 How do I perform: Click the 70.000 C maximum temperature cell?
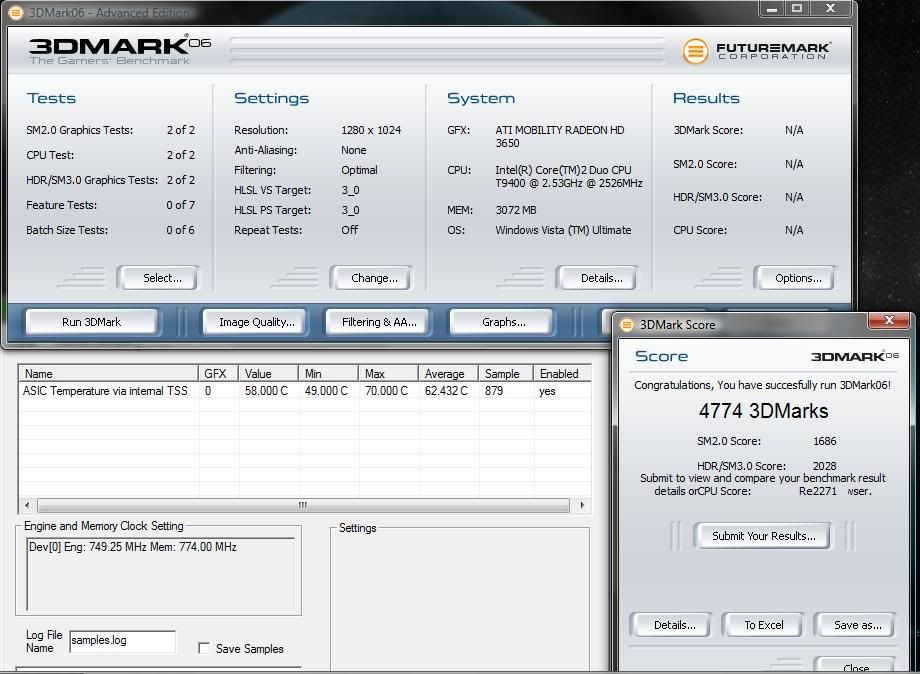click(x=386, y=391)
